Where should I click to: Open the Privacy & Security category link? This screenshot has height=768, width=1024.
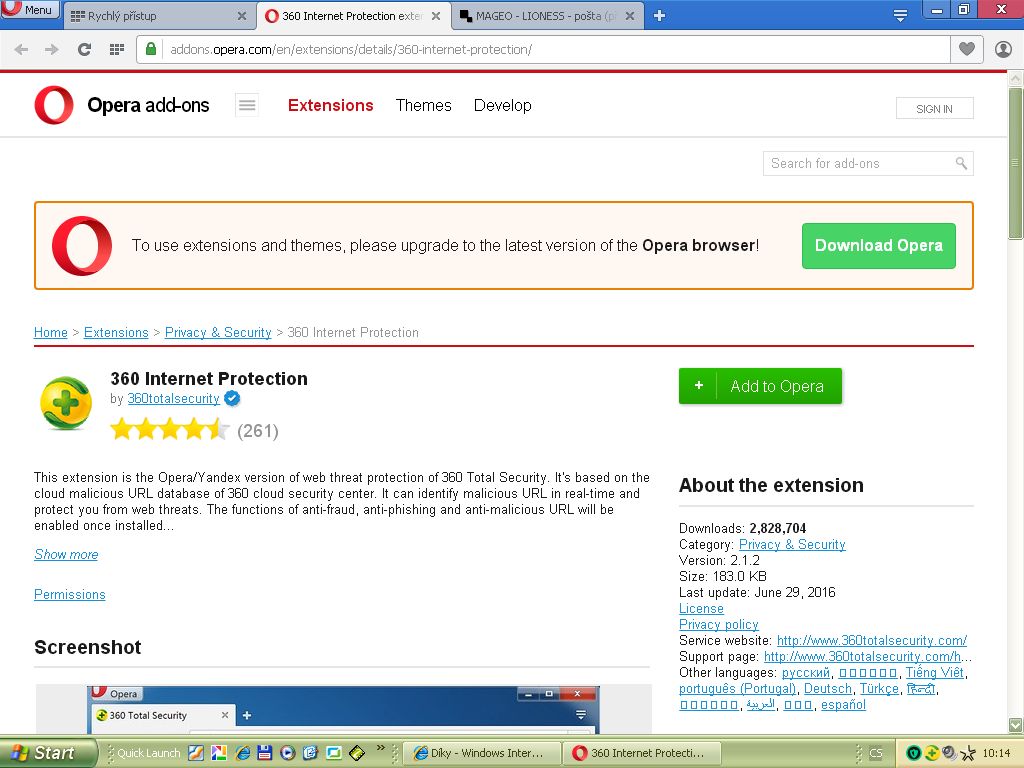pos(792,545)
